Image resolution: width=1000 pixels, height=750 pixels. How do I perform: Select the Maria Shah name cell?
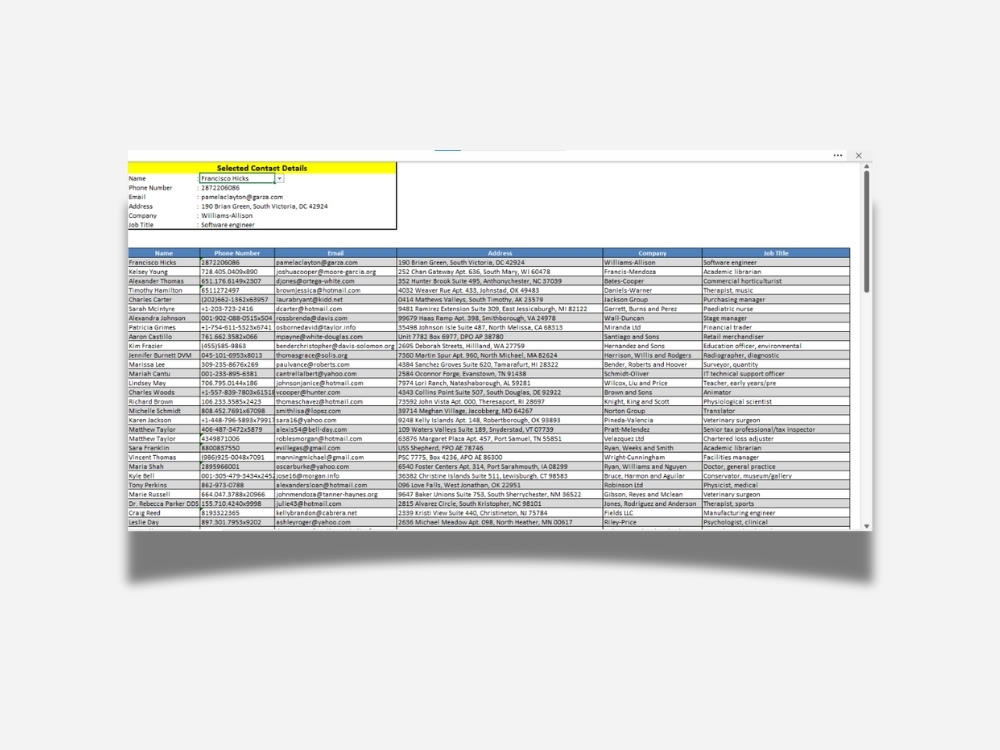tap(164, 467)
